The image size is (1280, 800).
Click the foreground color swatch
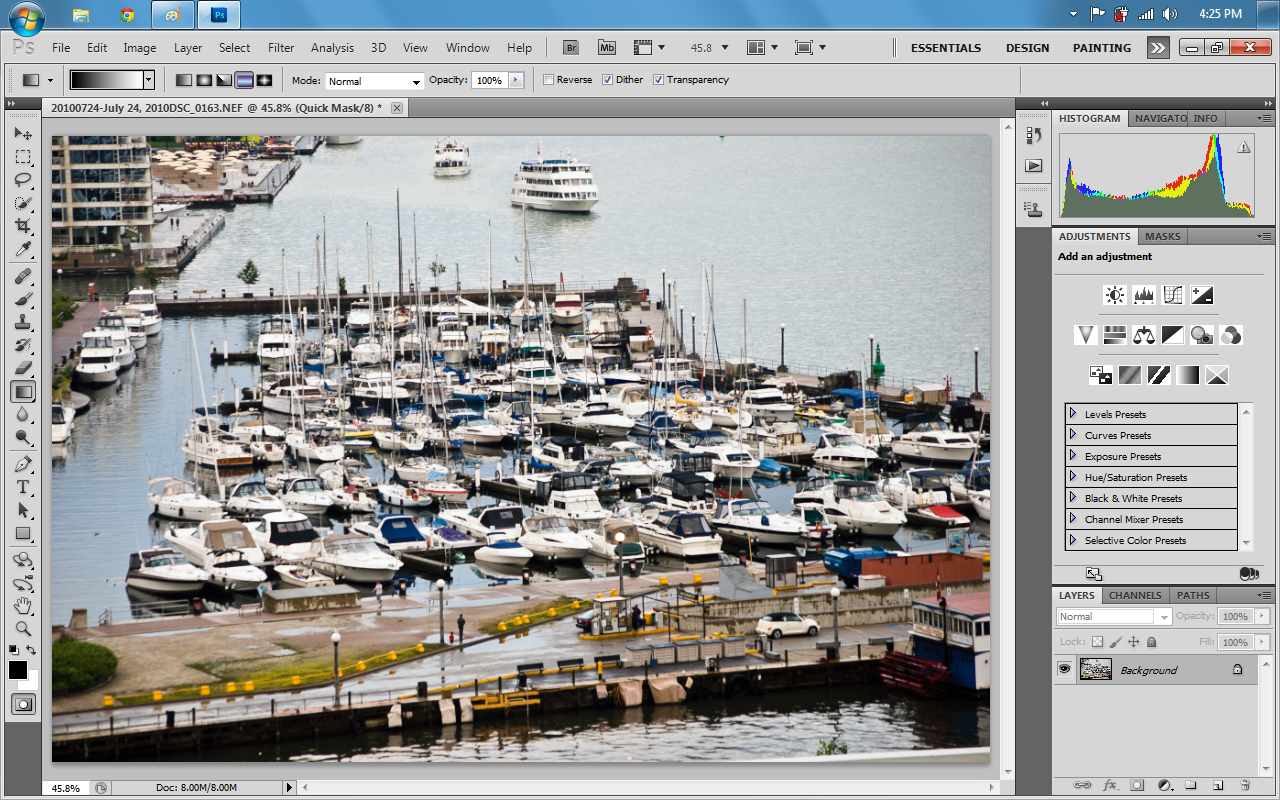coord(18,670)
